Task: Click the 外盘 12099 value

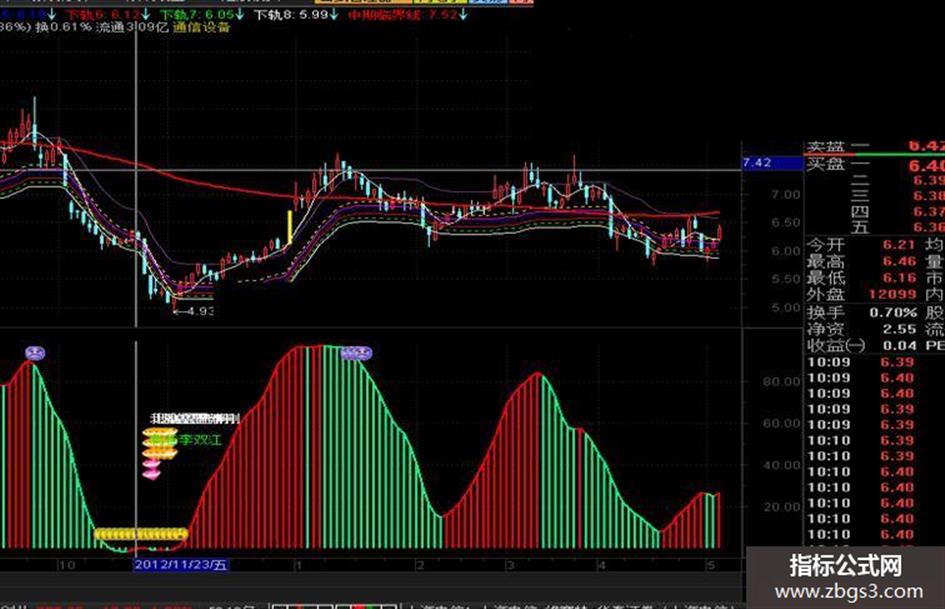Action: click(893, 294)
